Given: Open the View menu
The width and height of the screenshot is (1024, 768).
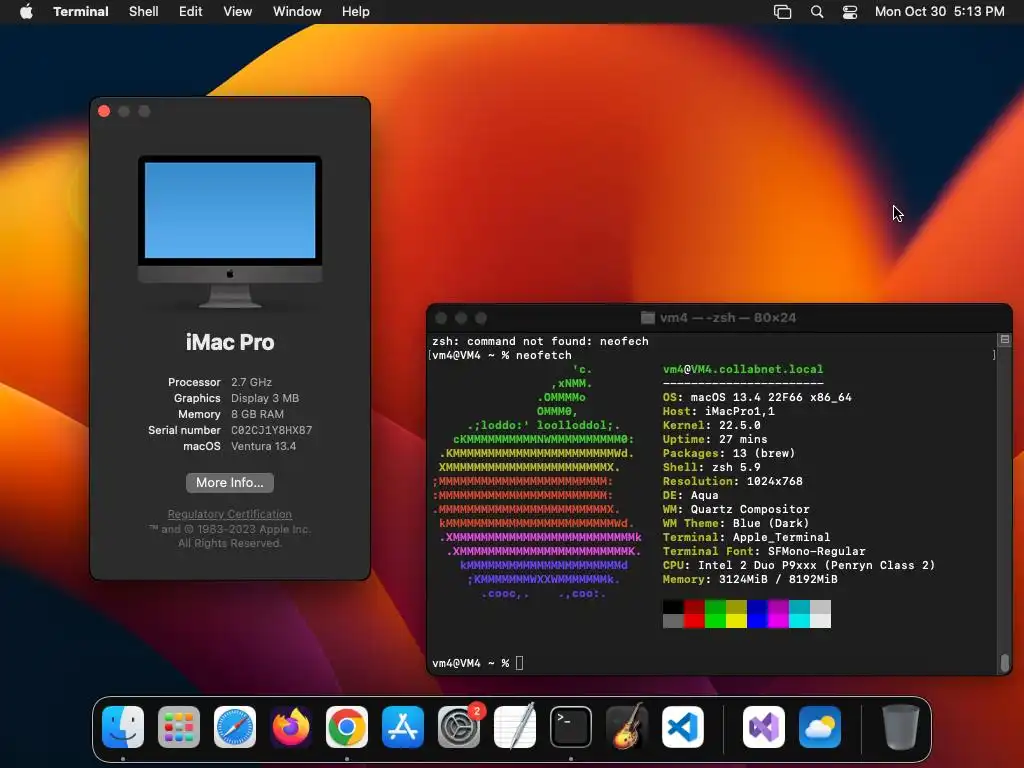Looking at the screenshot, I should 238,12.
